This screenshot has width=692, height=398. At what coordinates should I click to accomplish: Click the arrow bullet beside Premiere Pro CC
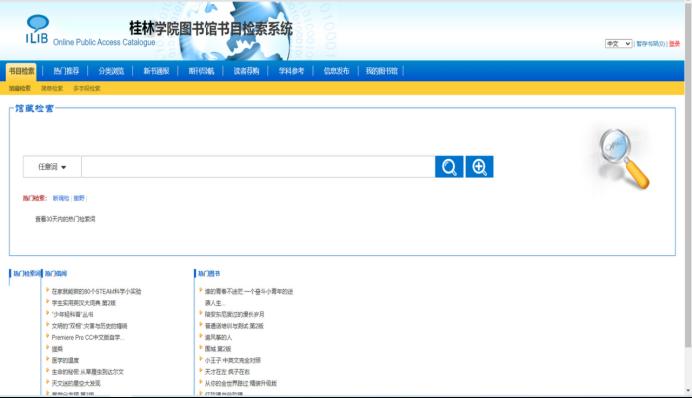(48, 336)
